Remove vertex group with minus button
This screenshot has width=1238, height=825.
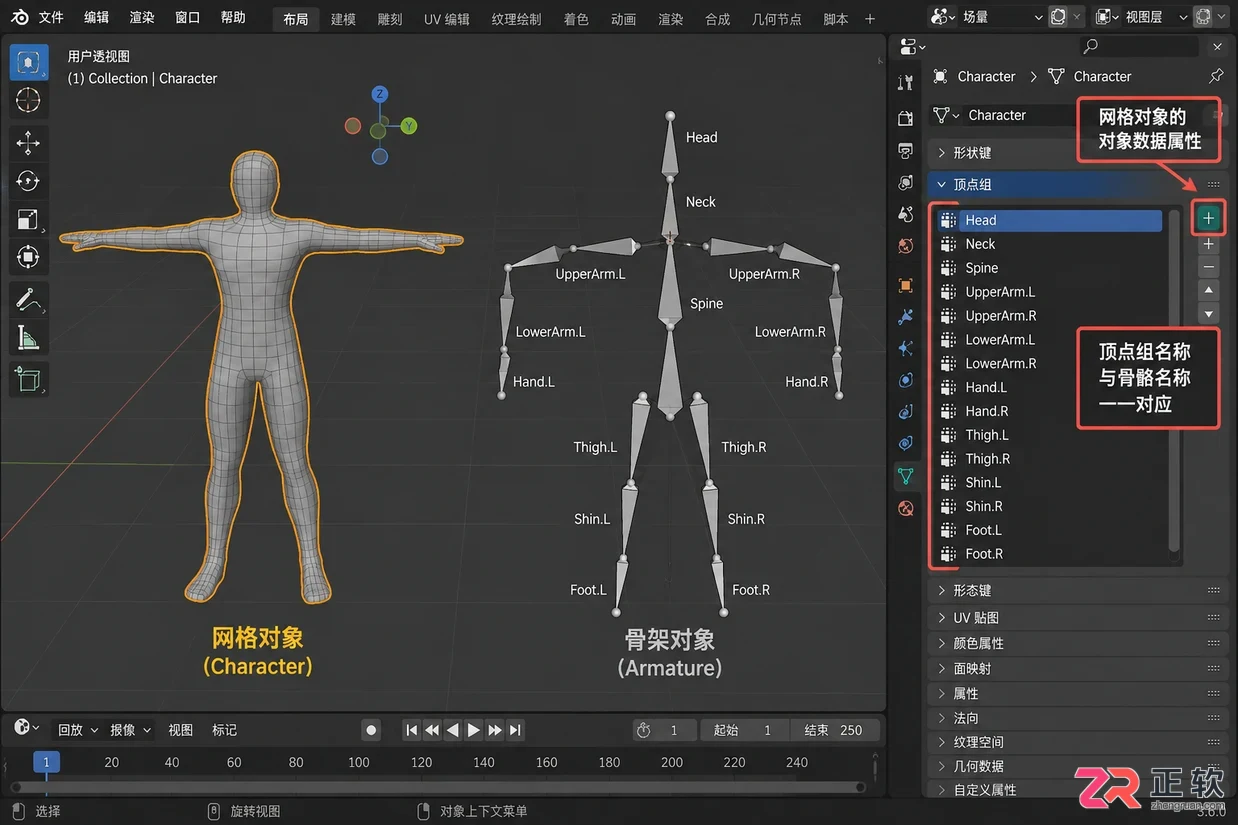coord(1209,267)
